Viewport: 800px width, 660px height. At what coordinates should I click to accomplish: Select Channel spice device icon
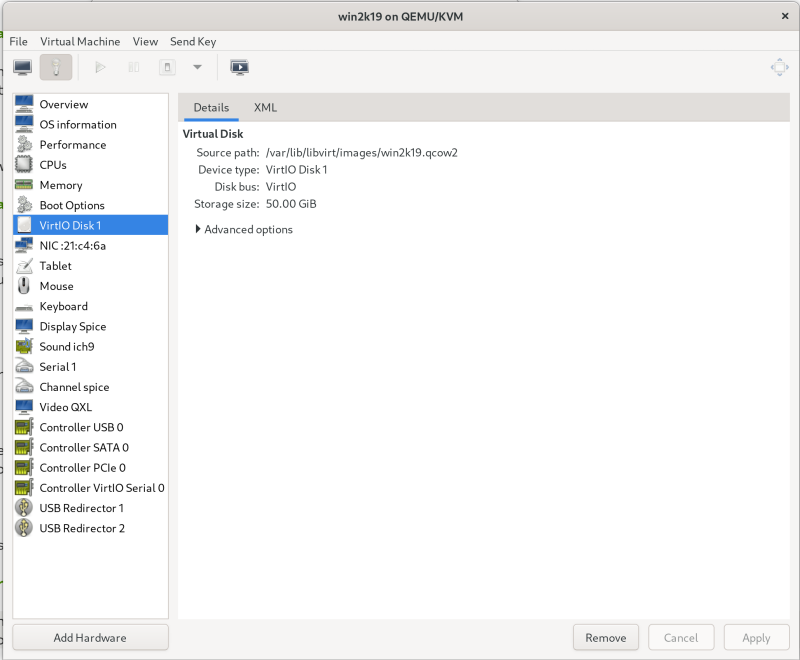[x=24, y=387]
